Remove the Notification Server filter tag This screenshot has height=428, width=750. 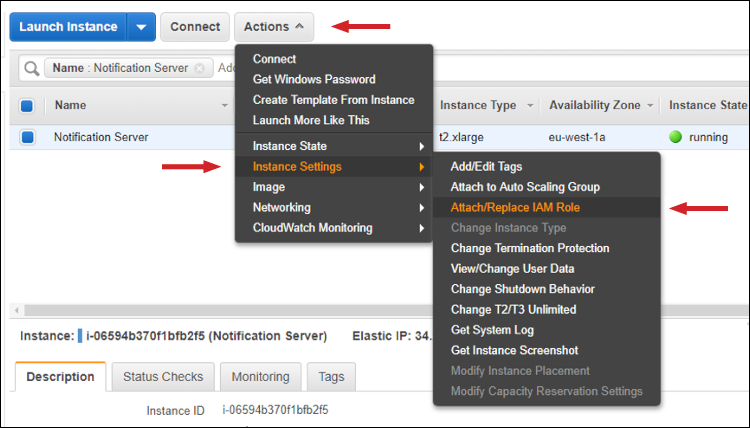199,68
